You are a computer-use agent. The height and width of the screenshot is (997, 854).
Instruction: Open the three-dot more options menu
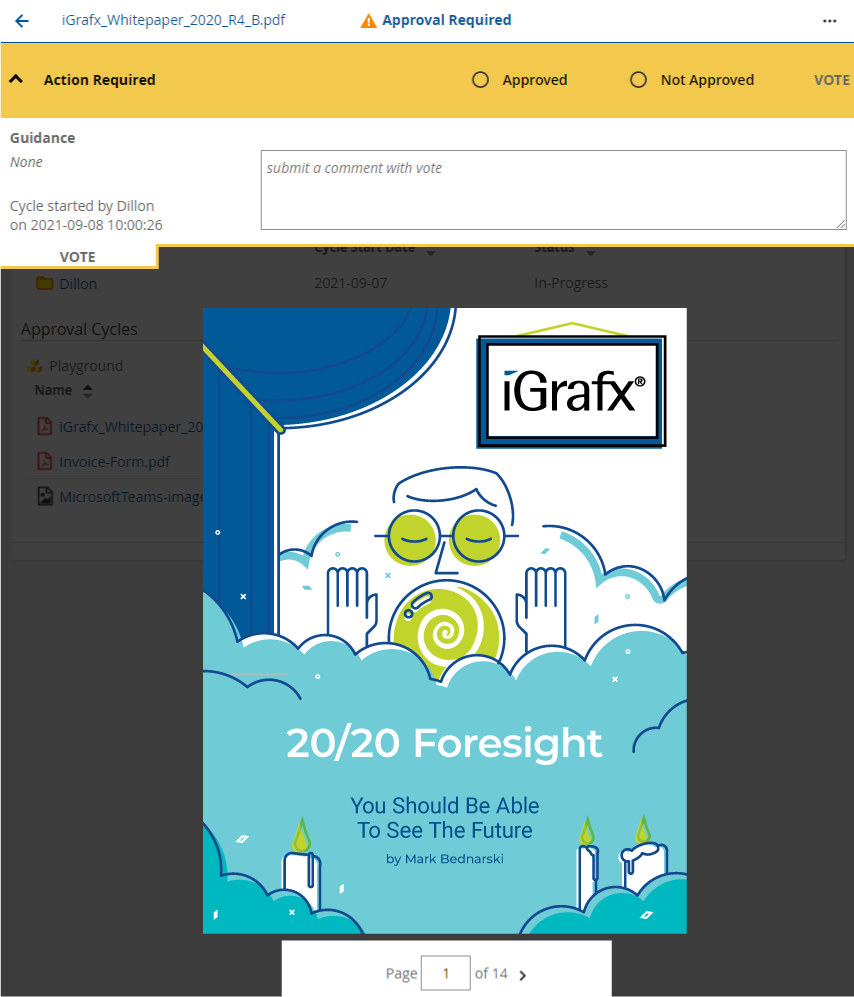(829, 21)
